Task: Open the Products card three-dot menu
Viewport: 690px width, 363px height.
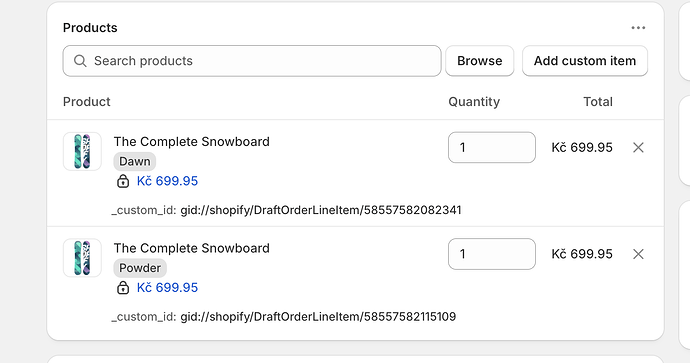Action: coord(638,28)
